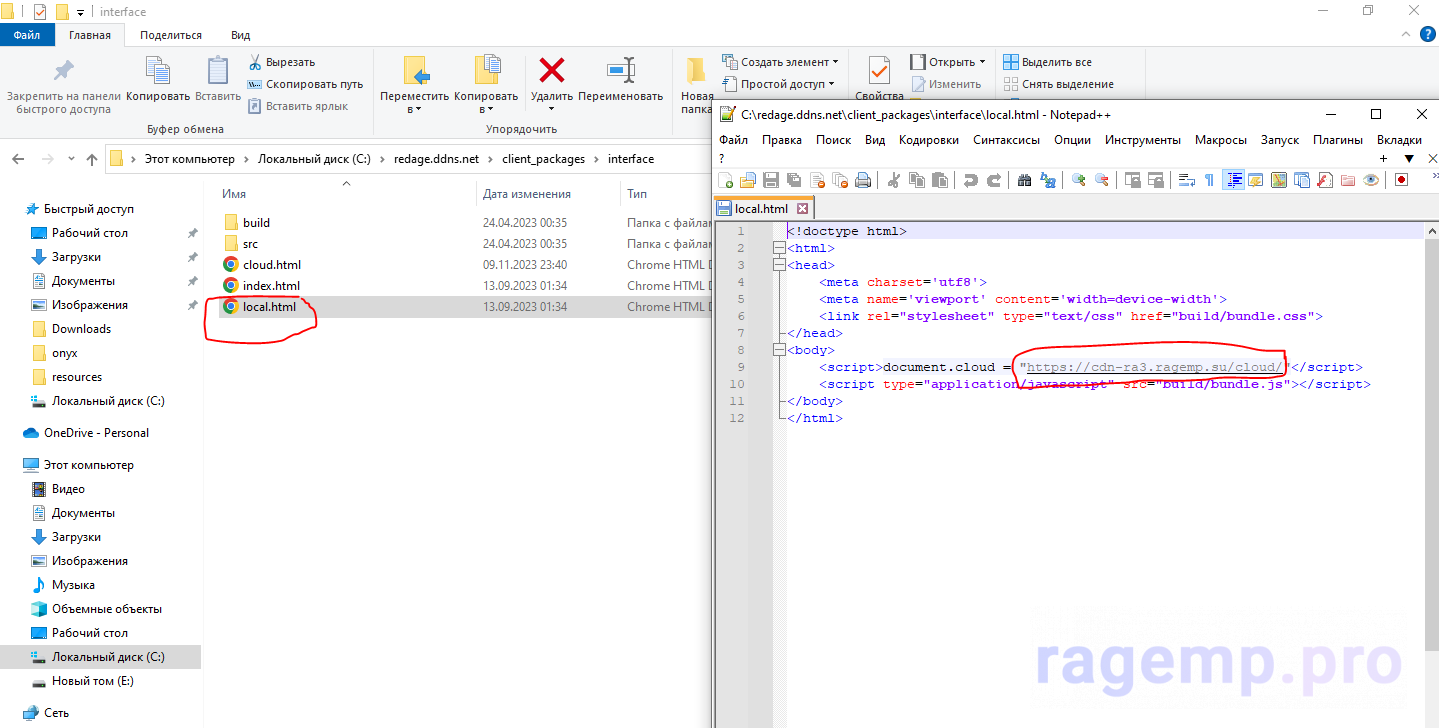This screenshot has height=728, width=1439.
Task: Select OneDrive - Personal in navigation pane
Action: (96, 433)
